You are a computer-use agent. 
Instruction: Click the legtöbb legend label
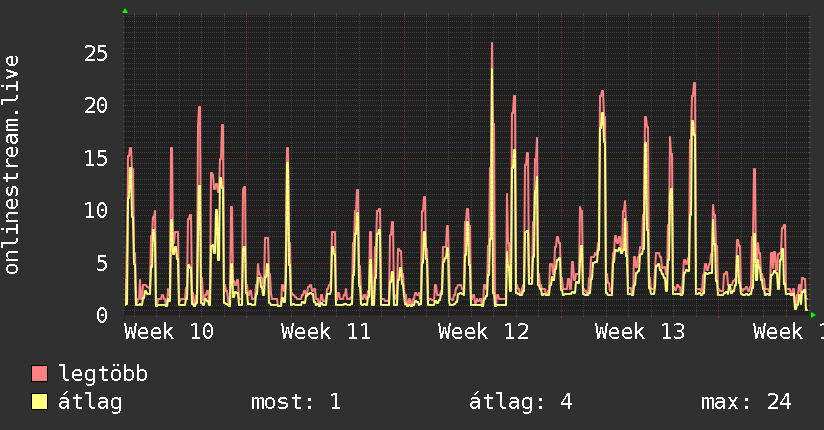[103, 374]
